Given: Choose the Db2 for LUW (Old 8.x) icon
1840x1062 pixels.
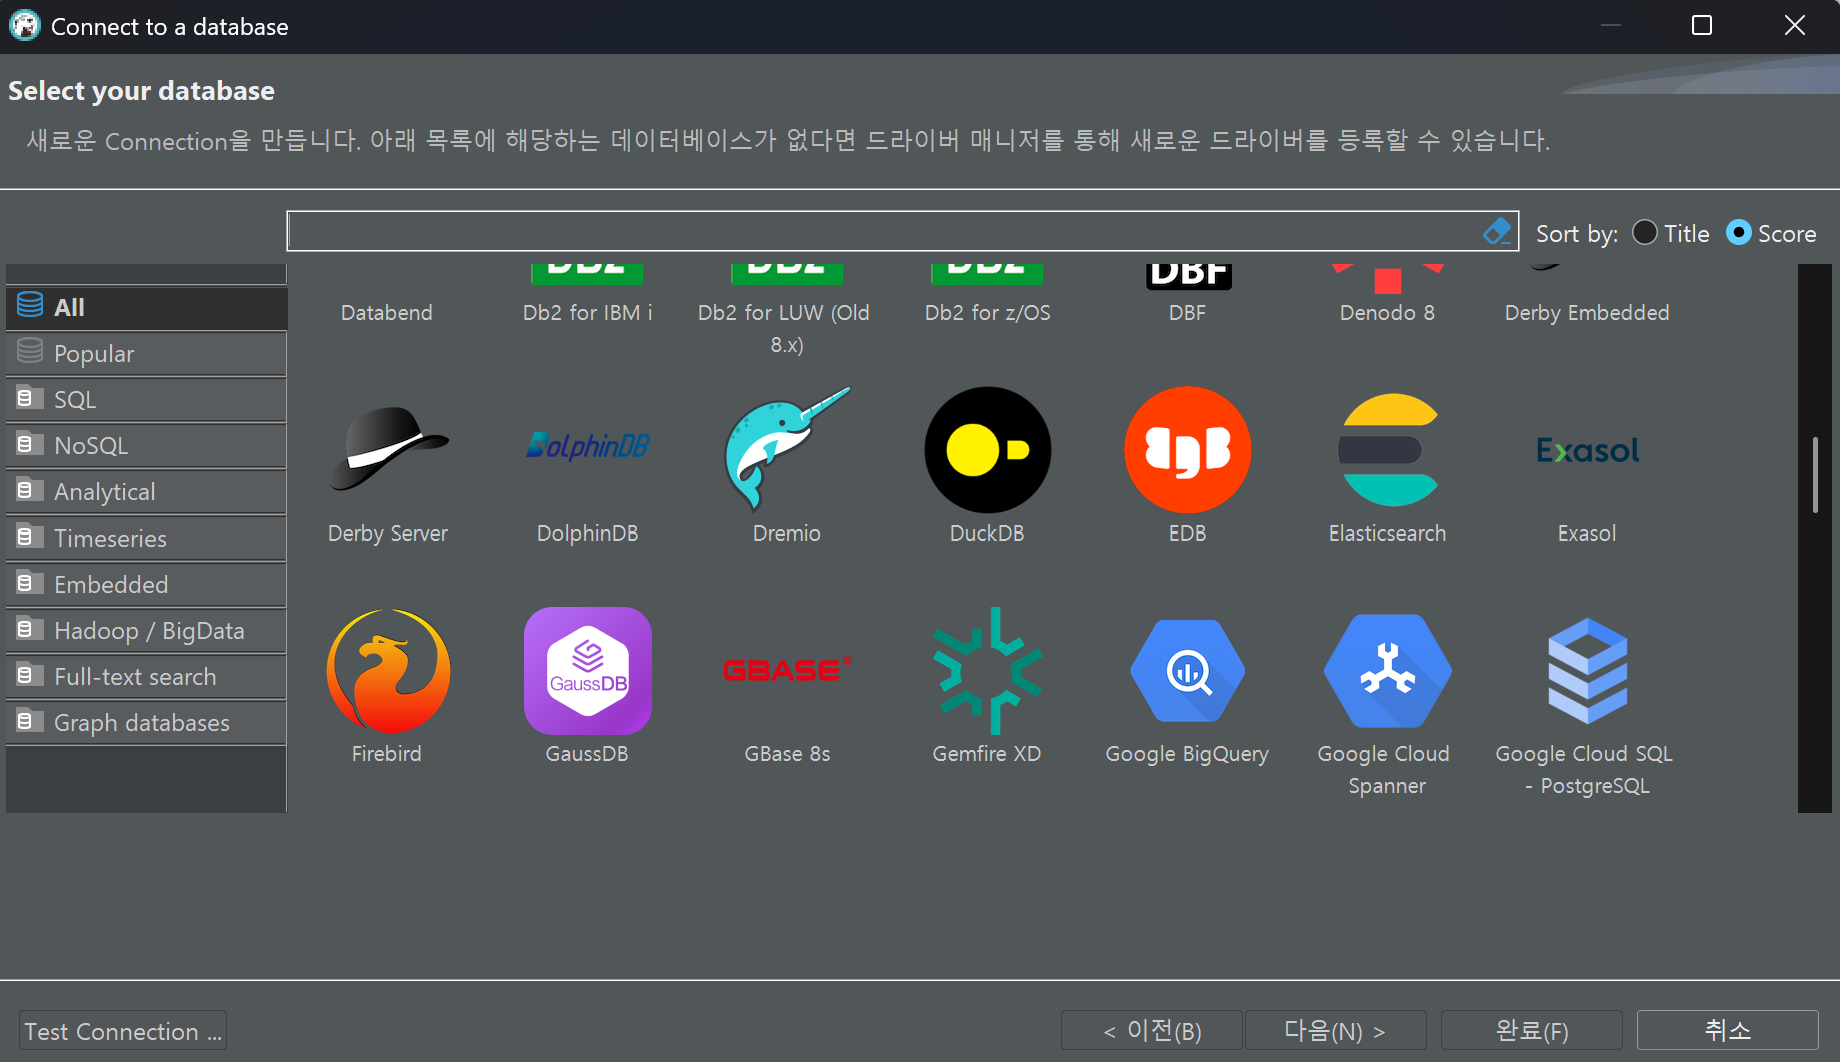Looking at the screenshot, I should (787, 274).
